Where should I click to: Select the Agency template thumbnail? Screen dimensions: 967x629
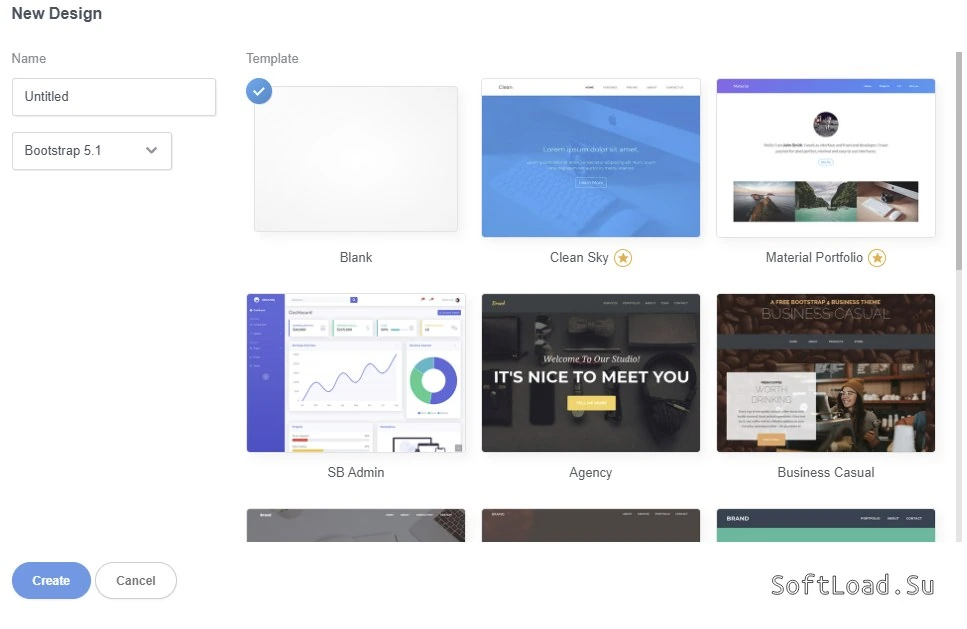591,373
